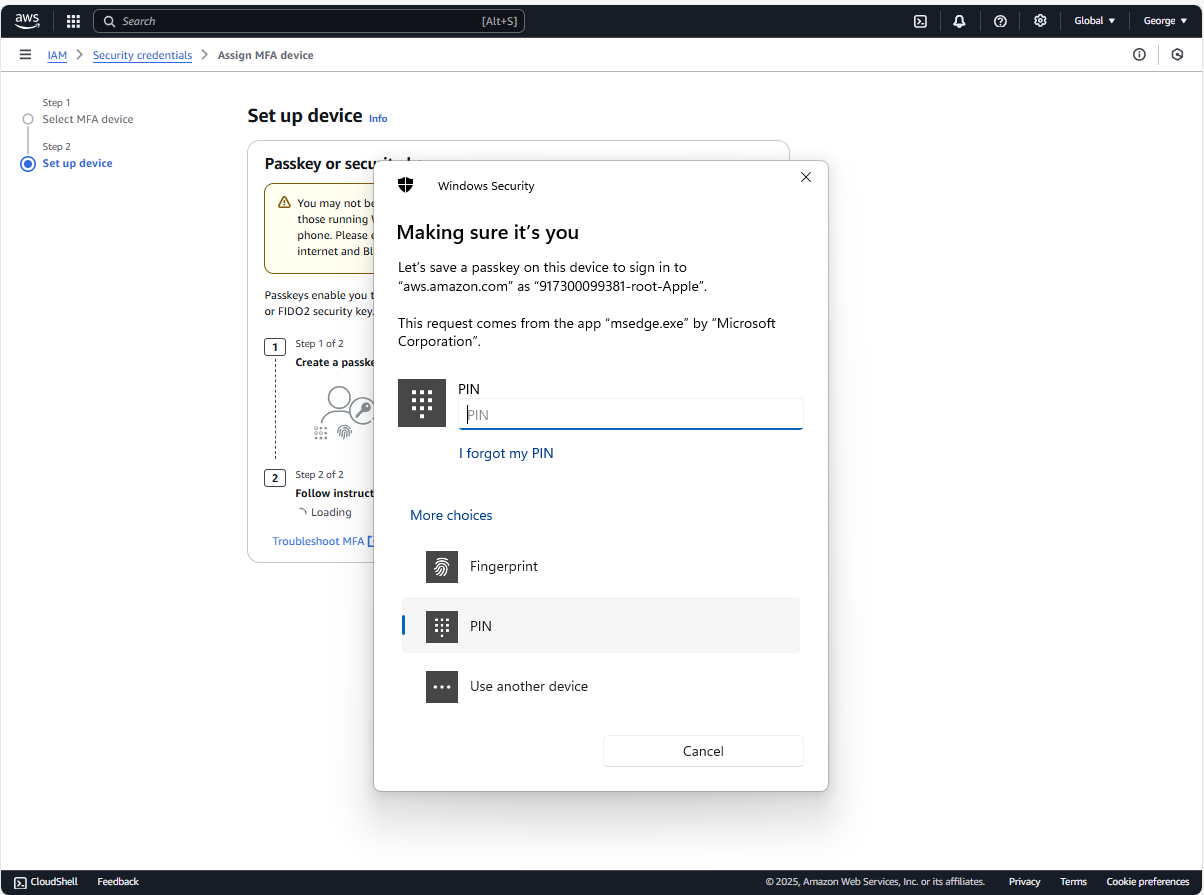
Task: Click the More choices link
Action: [x=451, y=515]
